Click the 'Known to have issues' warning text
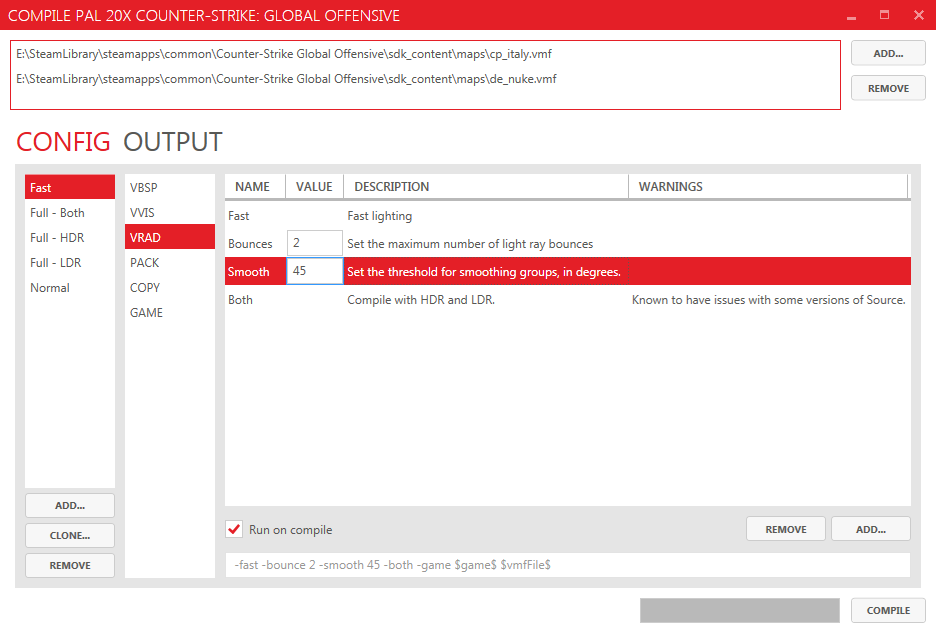The width and height of the screenshot is (936, 633). click(x=769, y=300)
